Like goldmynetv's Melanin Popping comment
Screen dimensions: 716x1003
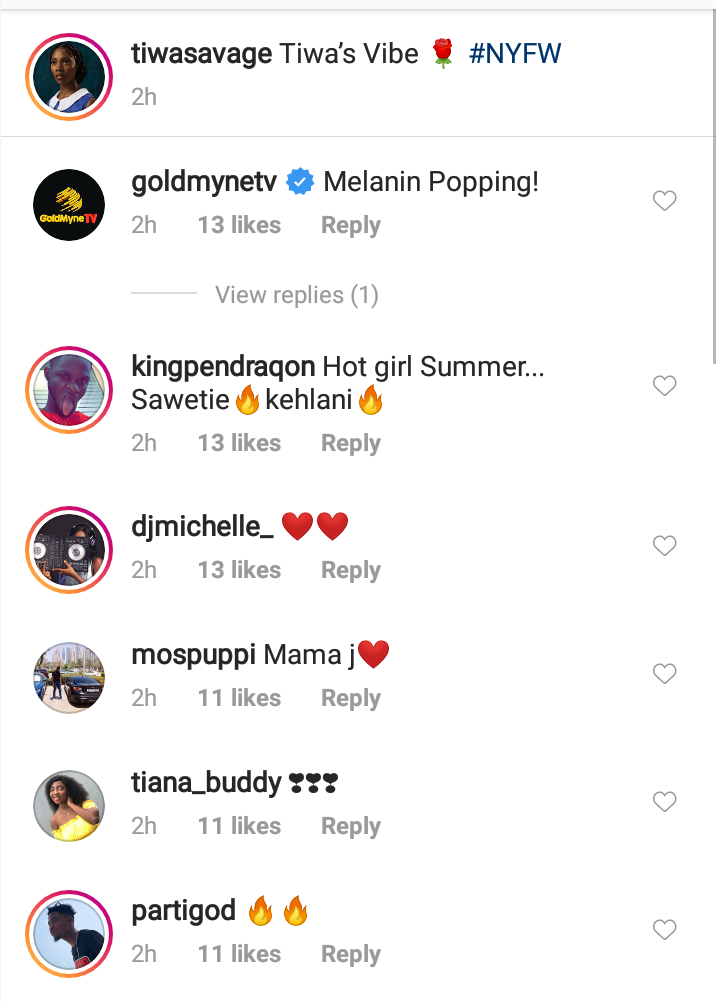point(664,201)
